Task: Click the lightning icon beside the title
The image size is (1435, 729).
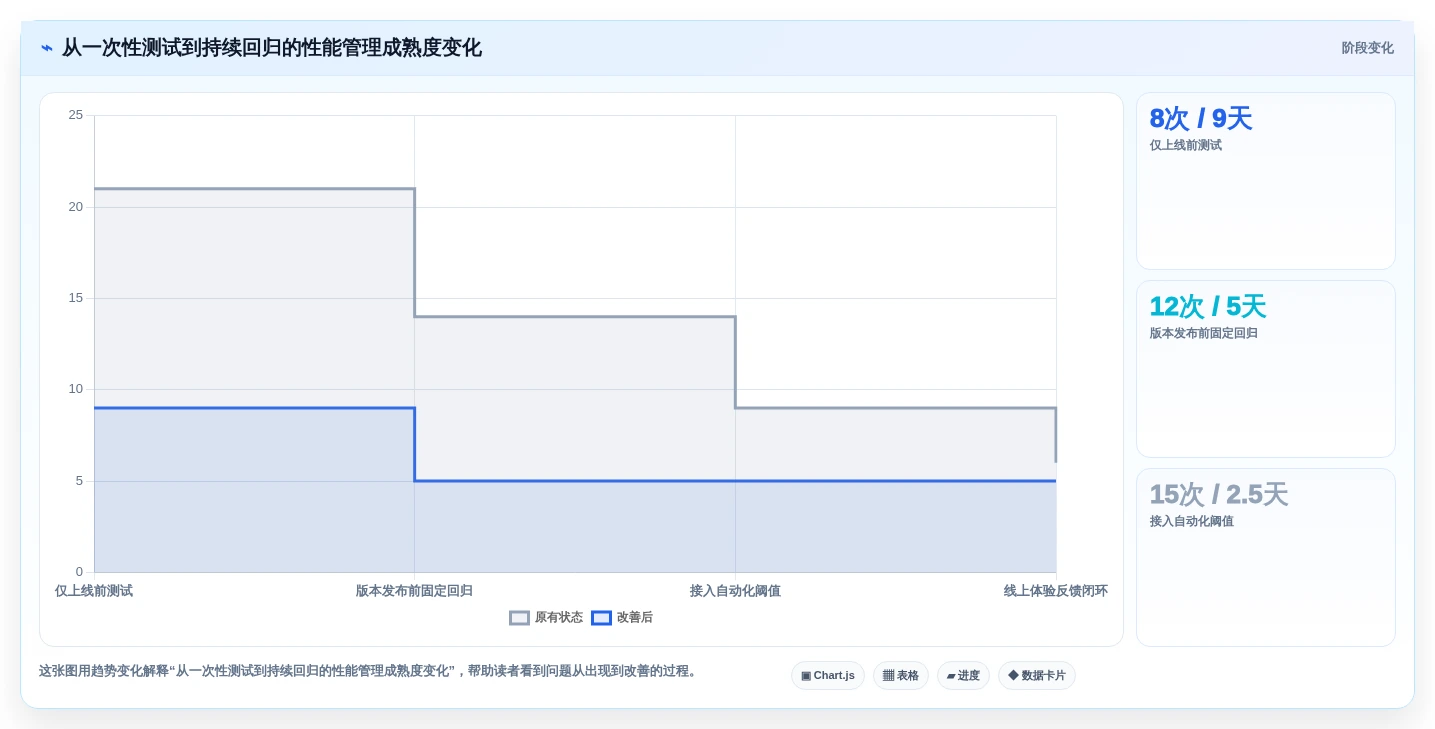Action: (x=47, y=48)
